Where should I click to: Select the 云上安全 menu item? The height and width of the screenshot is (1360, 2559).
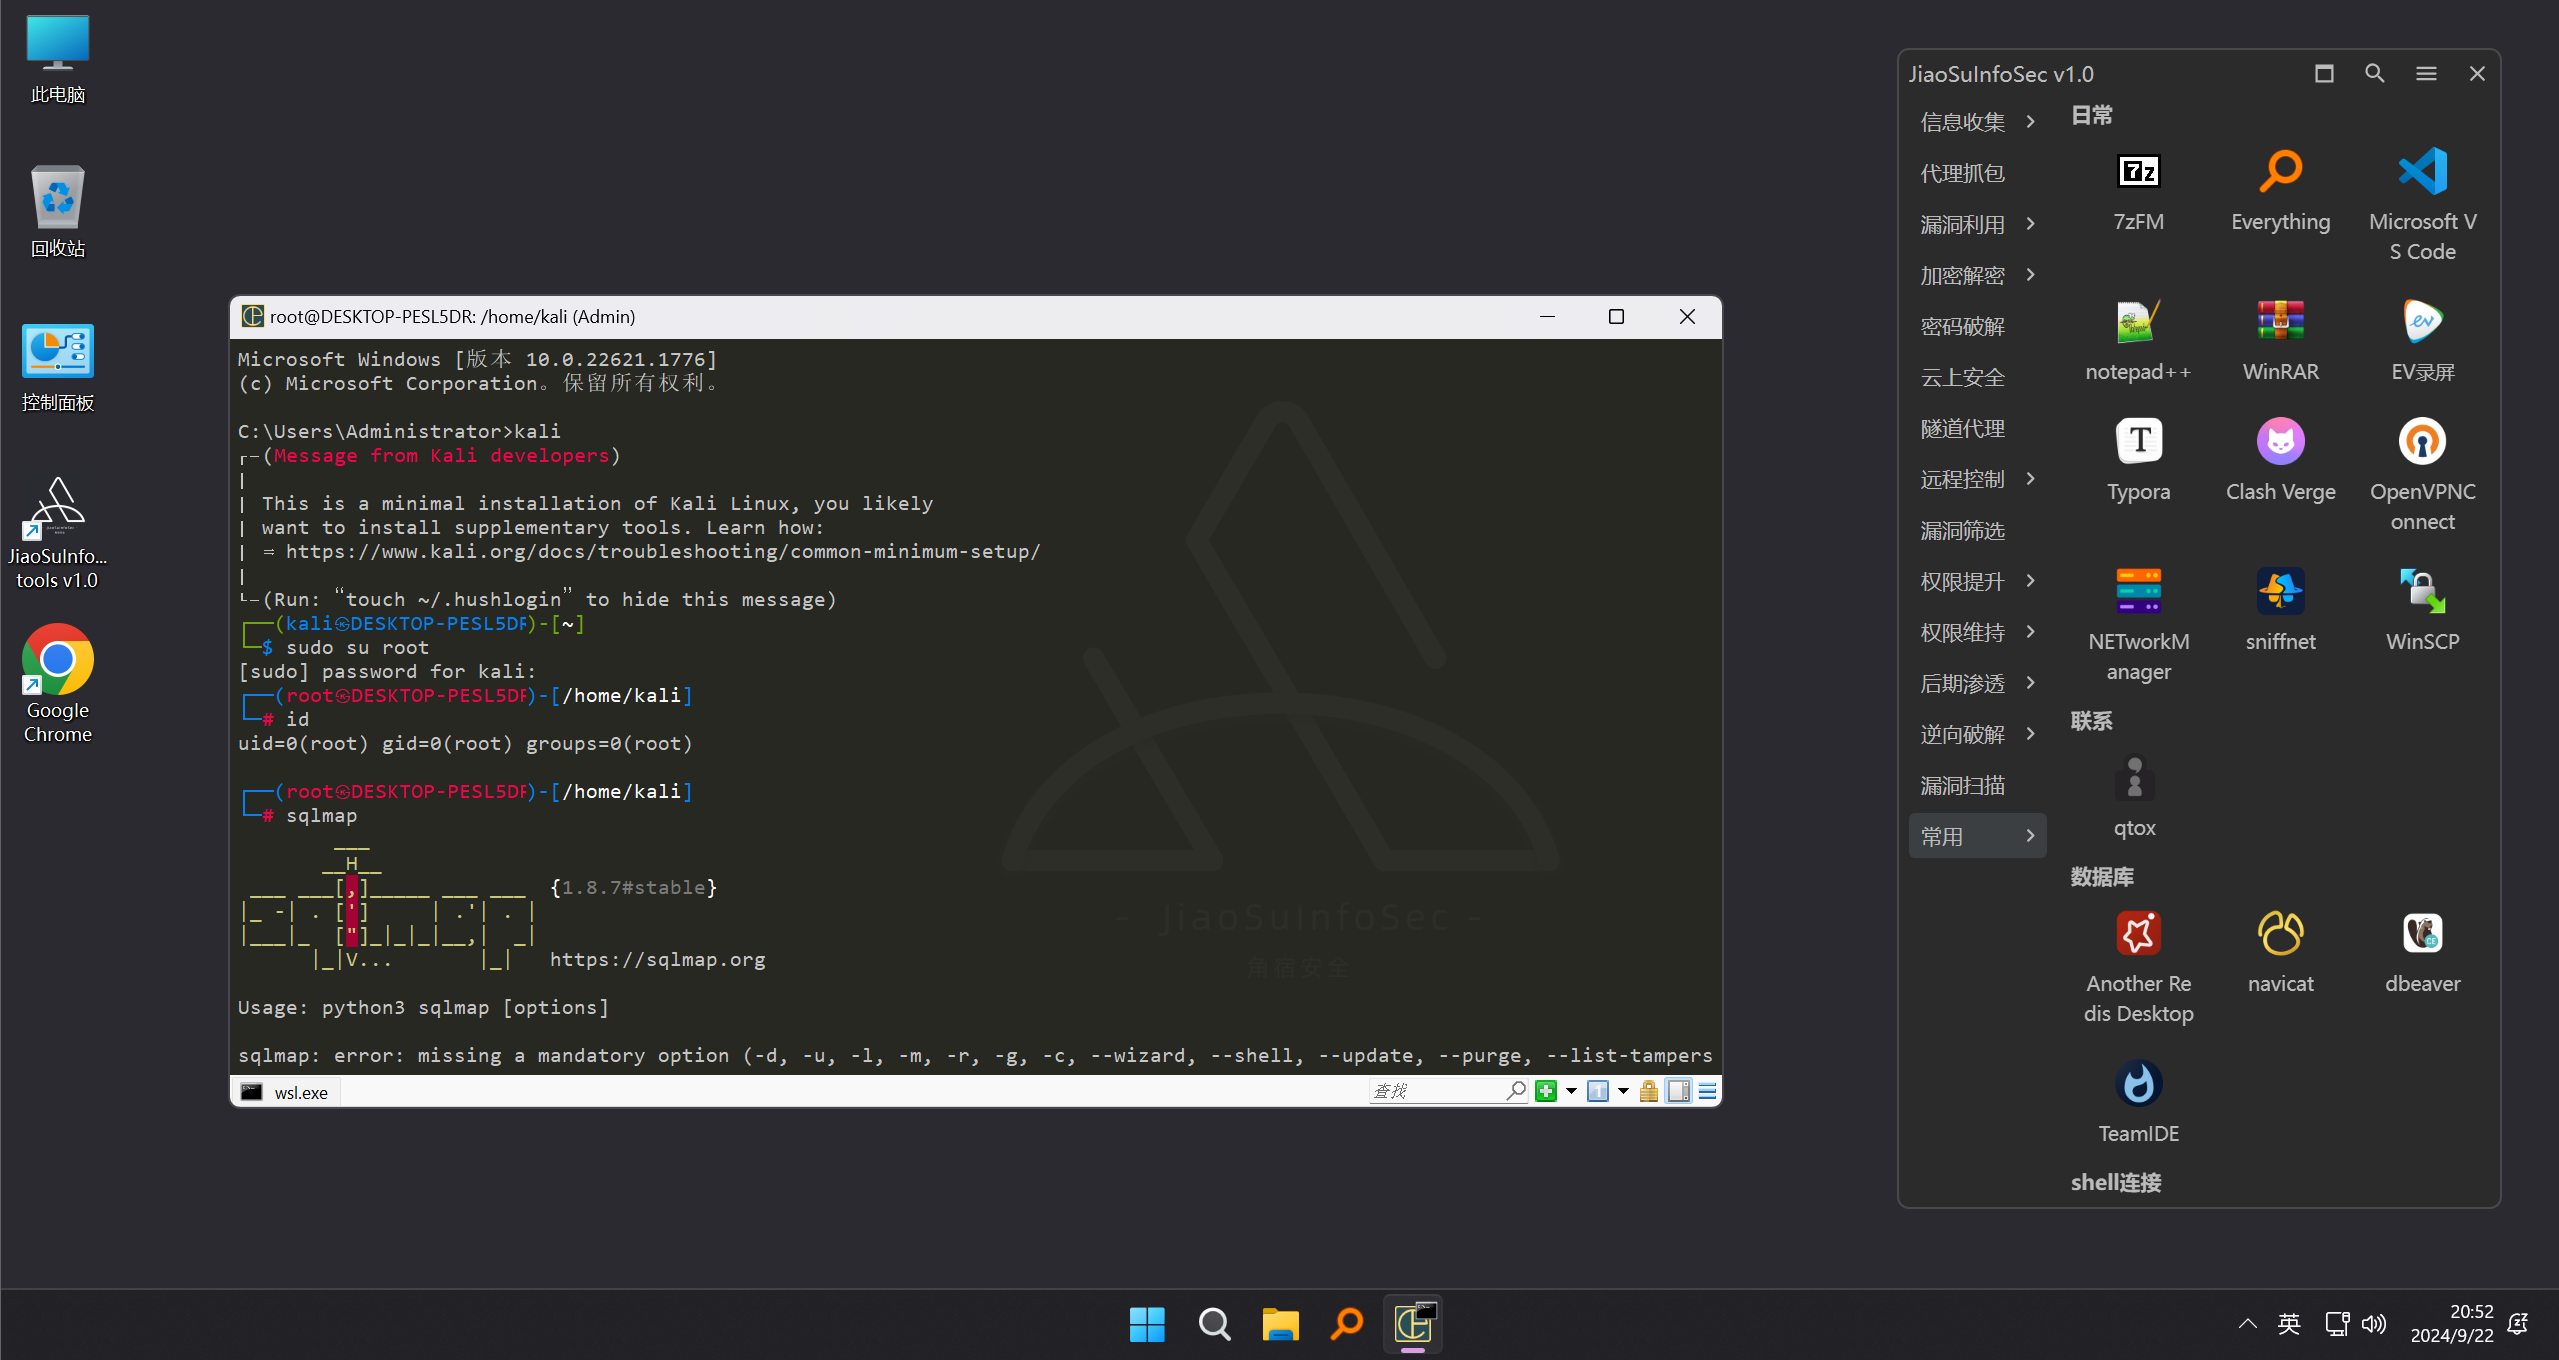(x=1977, y=377)
